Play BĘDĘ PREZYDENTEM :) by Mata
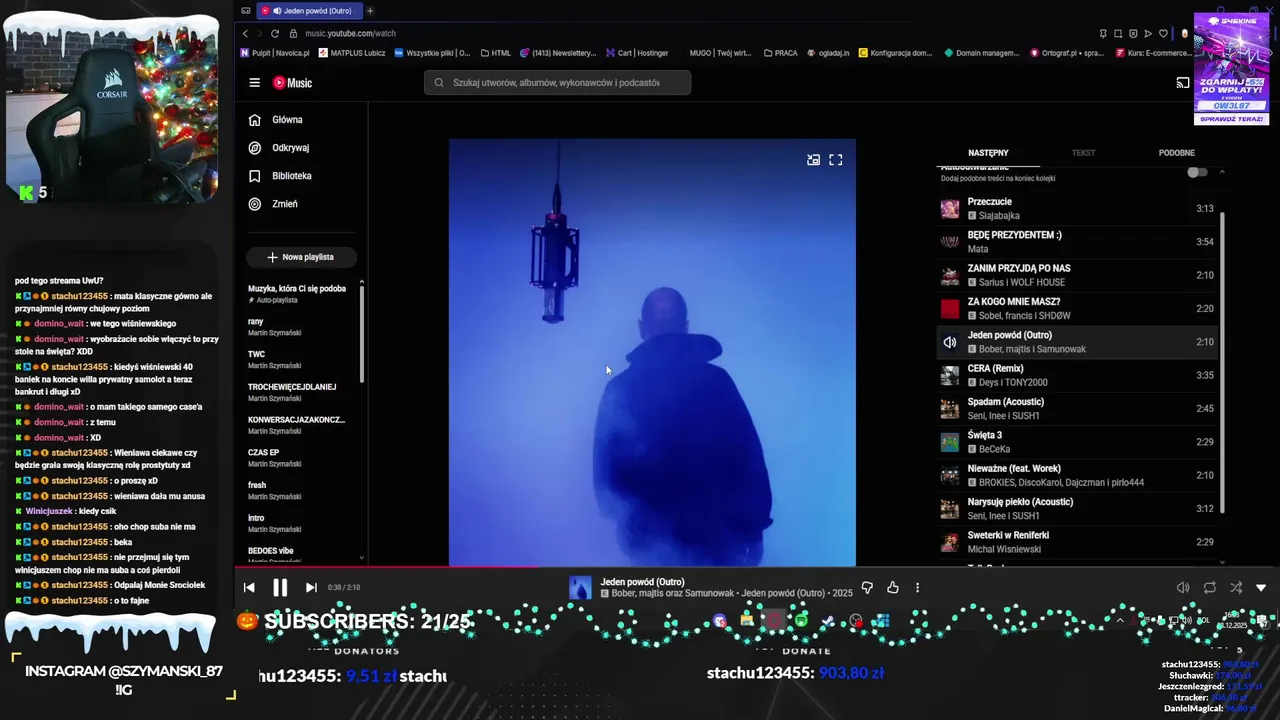Screen dimensions: 1280x720 (1077, 242)
